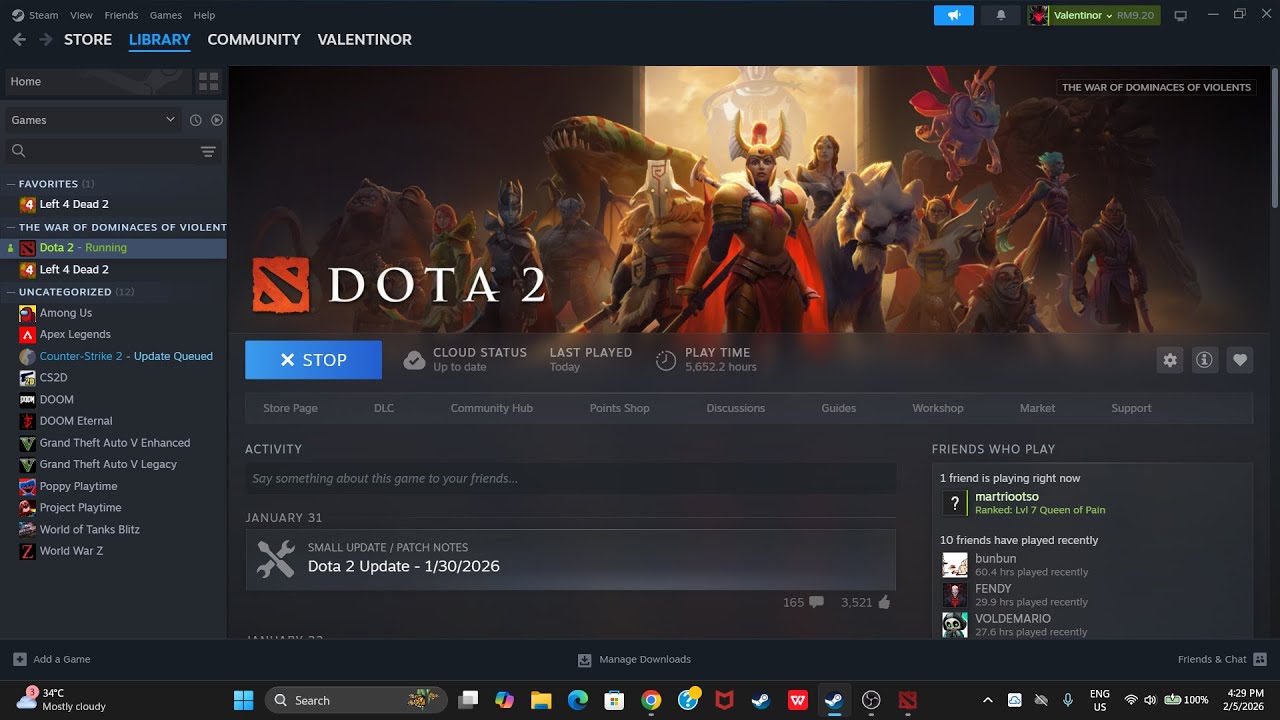Open Manage Downloads
1280x720 pixels.
click(634, 659)
